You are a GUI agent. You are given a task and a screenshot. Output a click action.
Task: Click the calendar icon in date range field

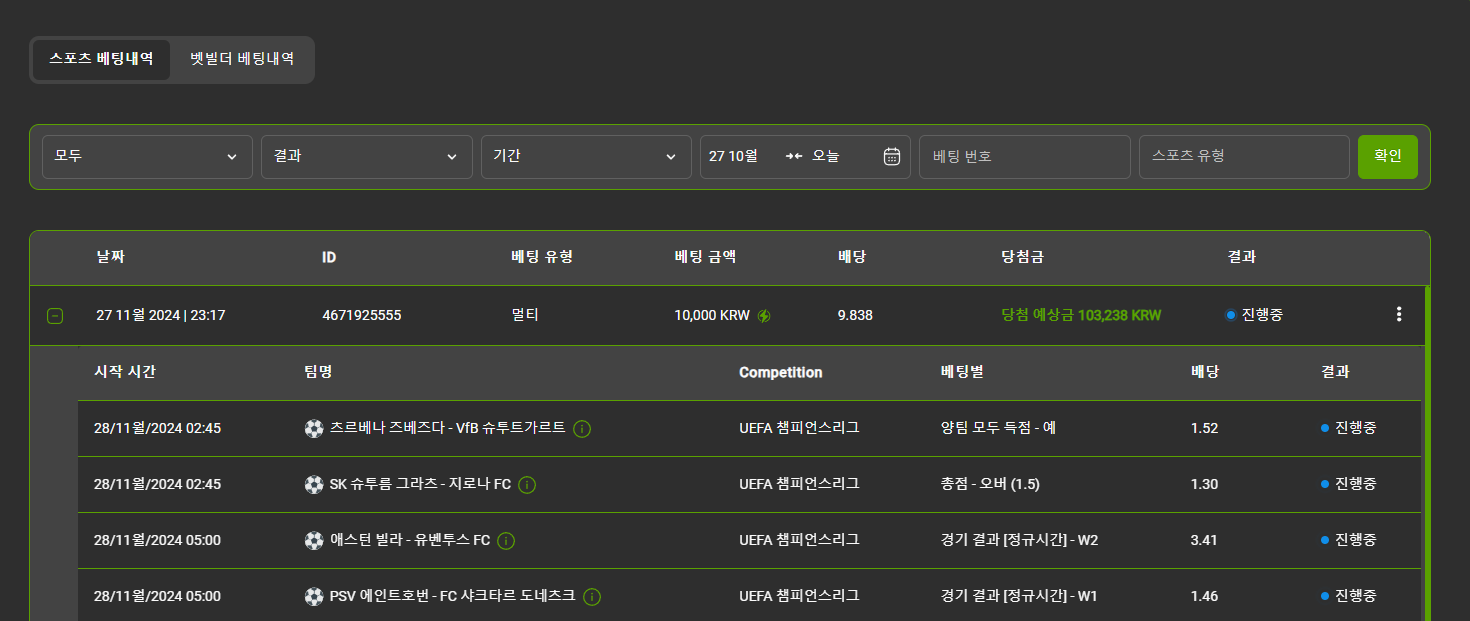click(892, 157)
